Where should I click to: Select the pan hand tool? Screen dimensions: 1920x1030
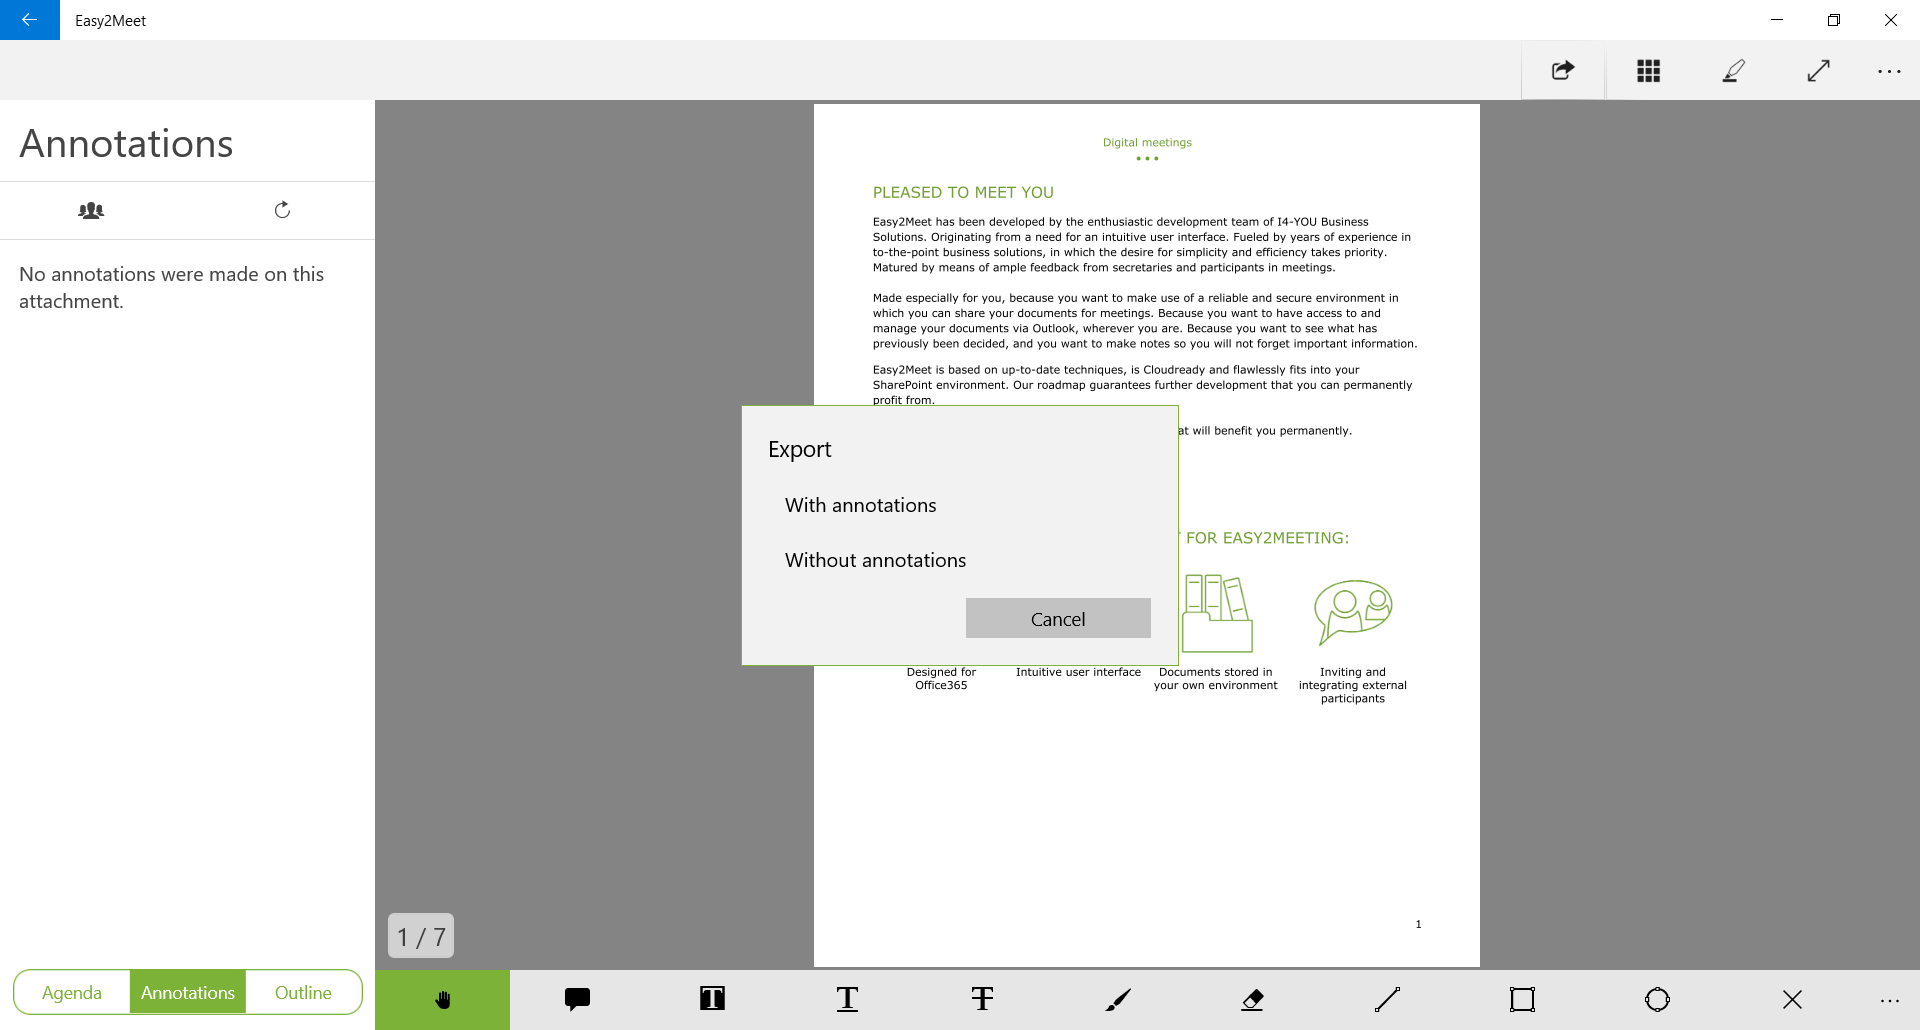pos(442,999)
